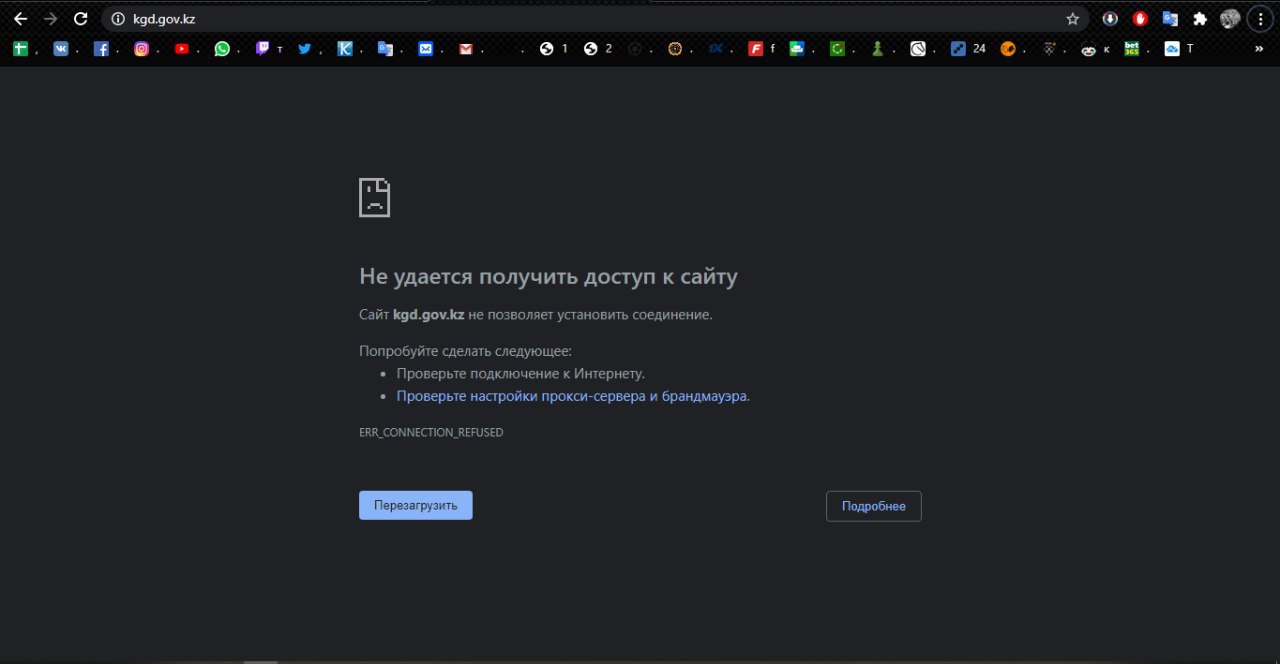Open Chrome's three-dot menu

[1259, 18]
